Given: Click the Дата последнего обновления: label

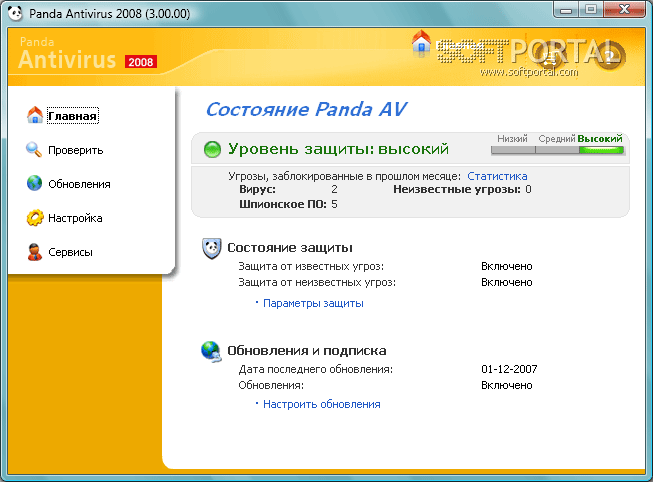Looking at the screenshot, I should pyautogui.click(x=315, y=369).
